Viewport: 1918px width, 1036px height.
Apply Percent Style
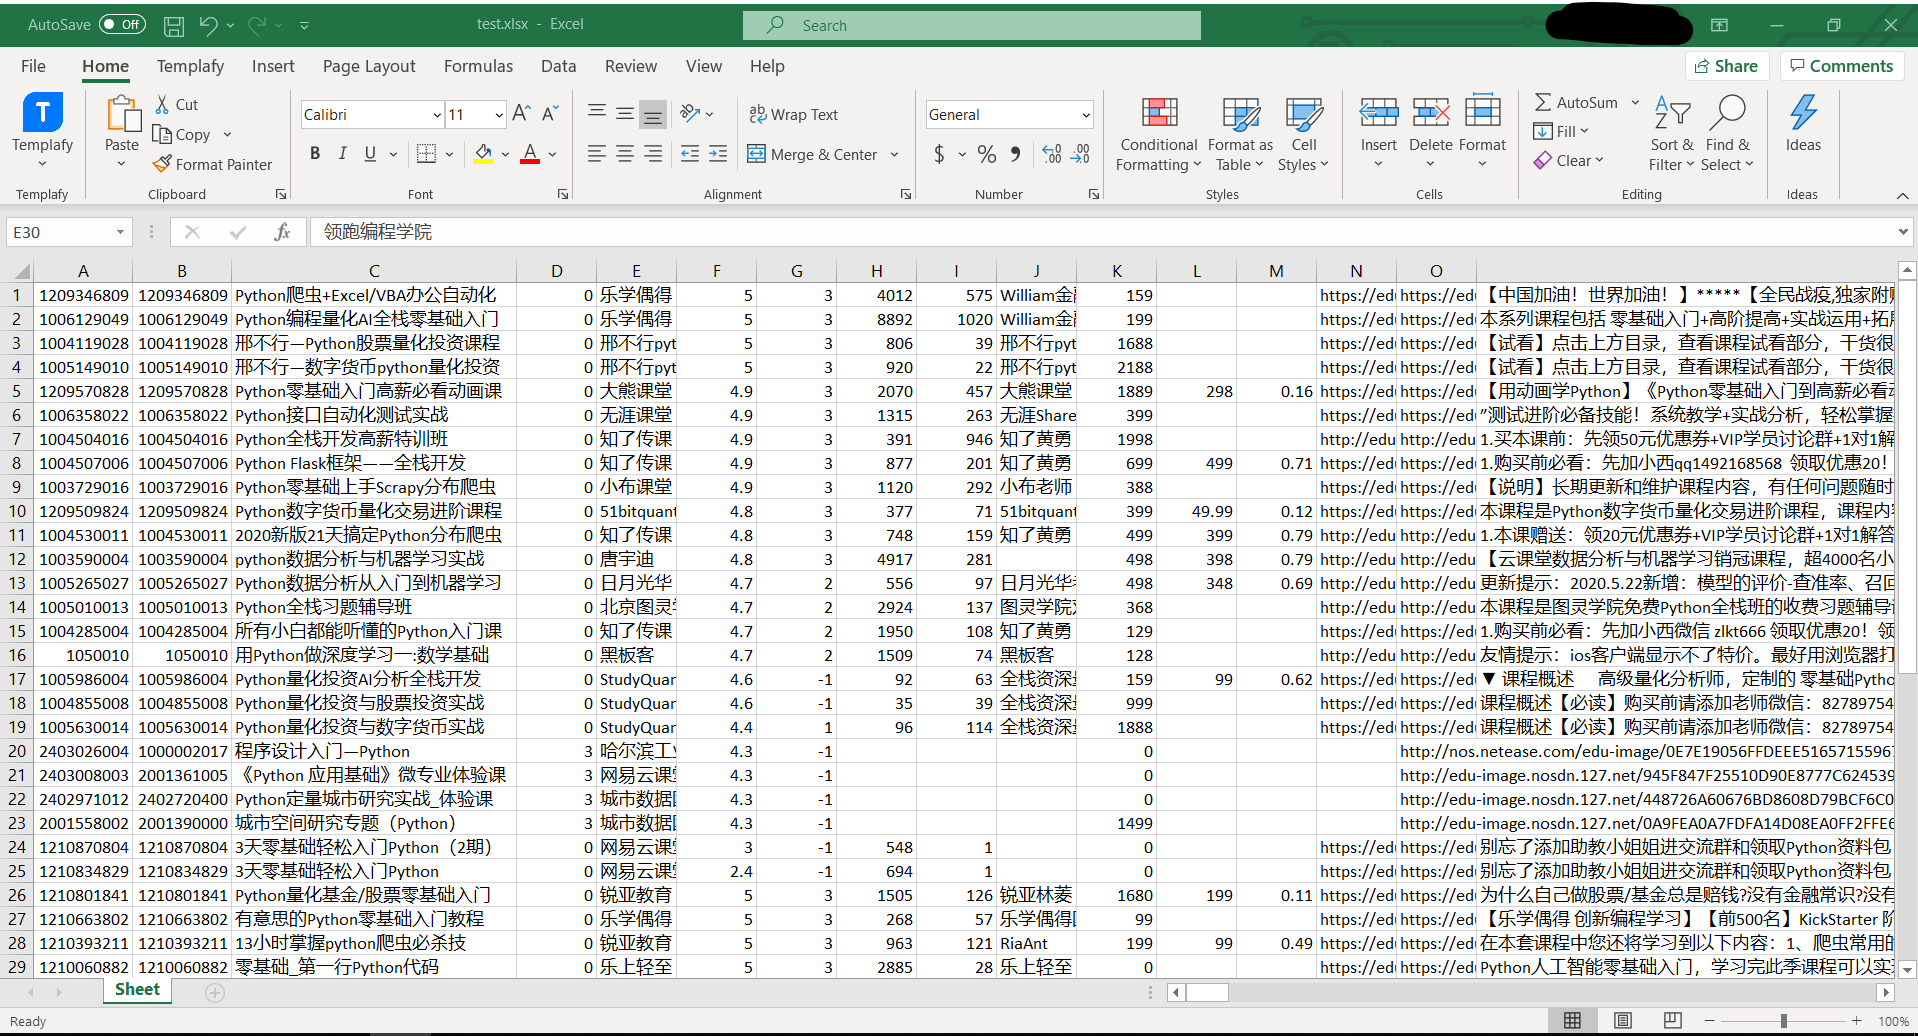(x=987, y=154)
